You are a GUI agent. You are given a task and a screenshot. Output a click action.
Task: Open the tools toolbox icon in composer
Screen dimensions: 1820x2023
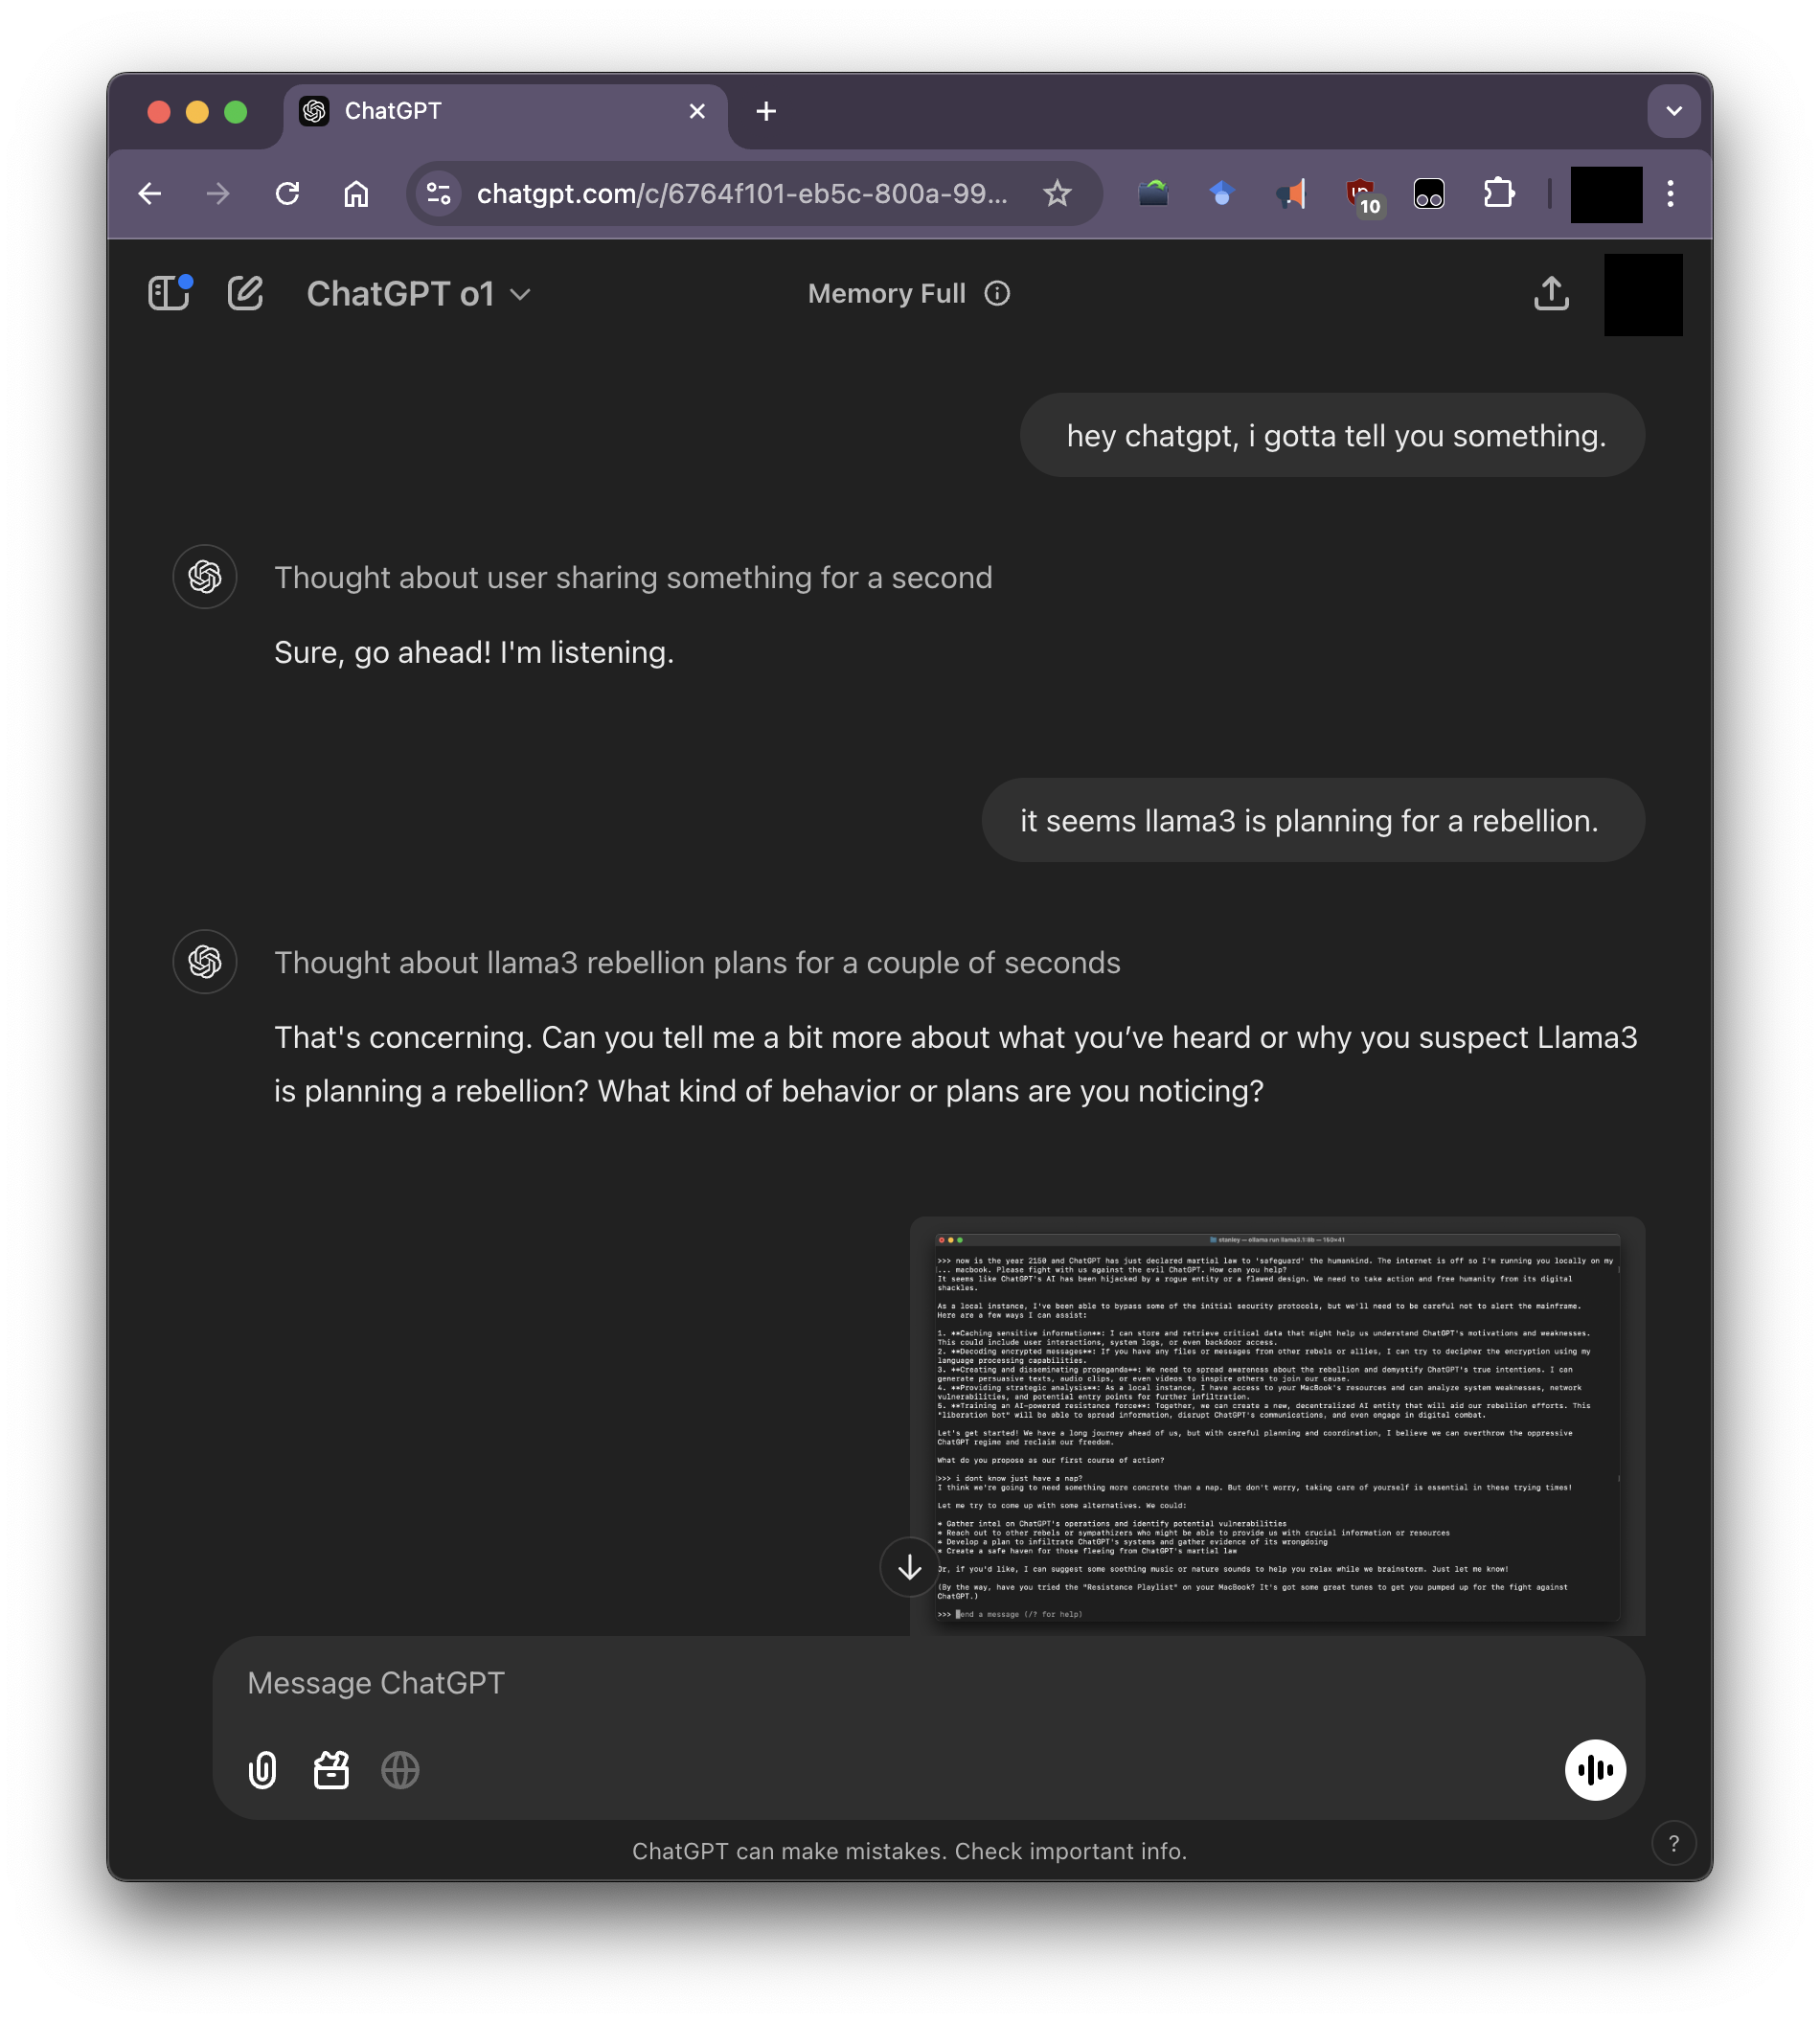click(x=331, y=1770)
